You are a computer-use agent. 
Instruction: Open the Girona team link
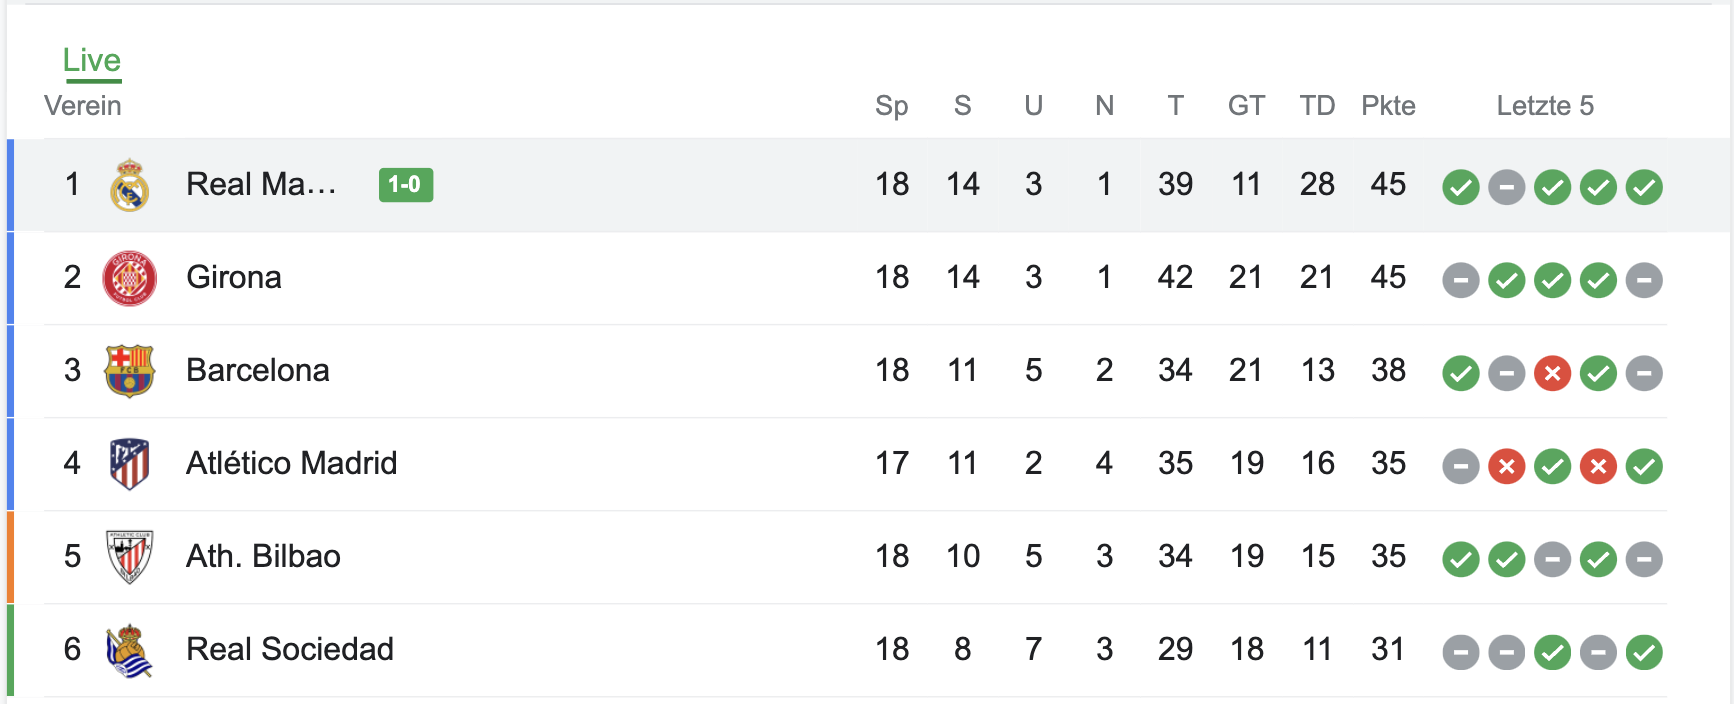[234, 277]
